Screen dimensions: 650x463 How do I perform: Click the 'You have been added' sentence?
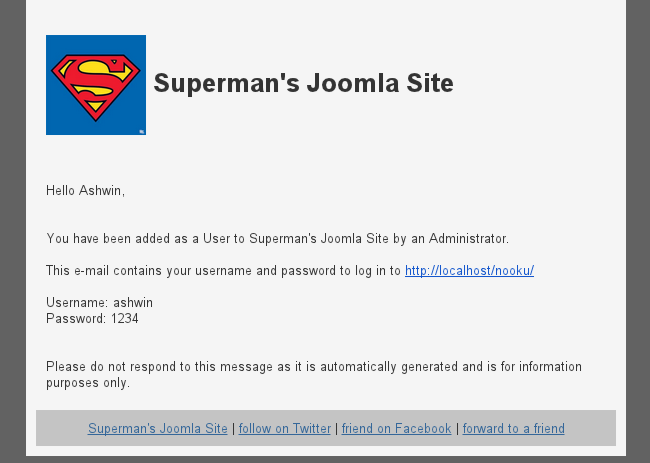coord(277,239)
